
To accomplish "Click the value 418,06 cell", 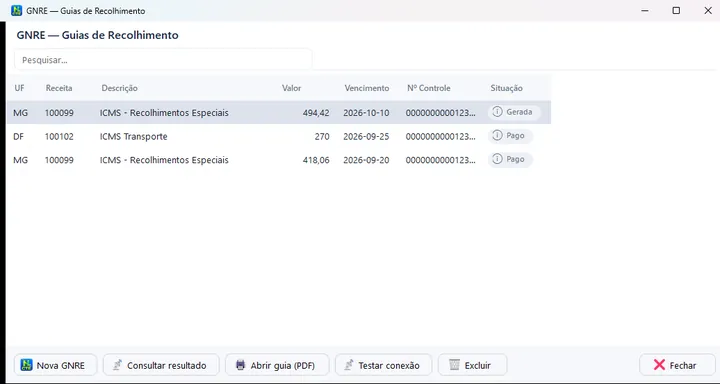I will (x=316, y=160).
